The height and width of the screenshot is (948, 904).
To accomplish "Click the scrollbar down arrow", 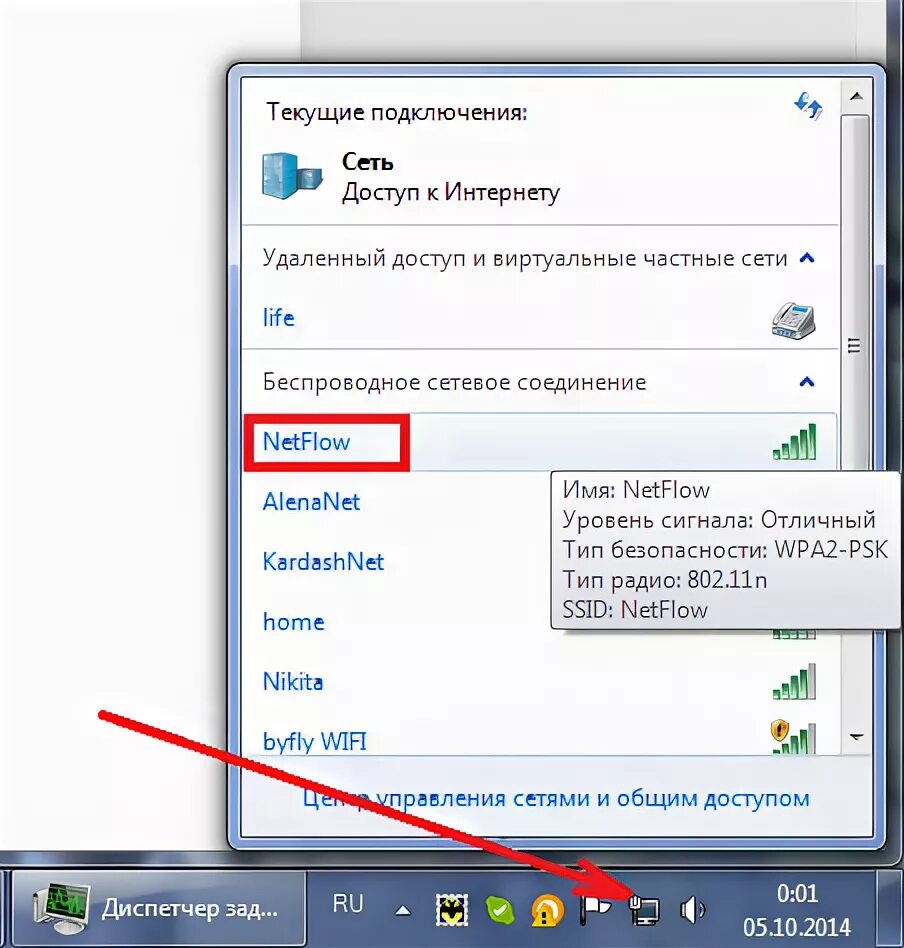I will click(x=856, y=736).
